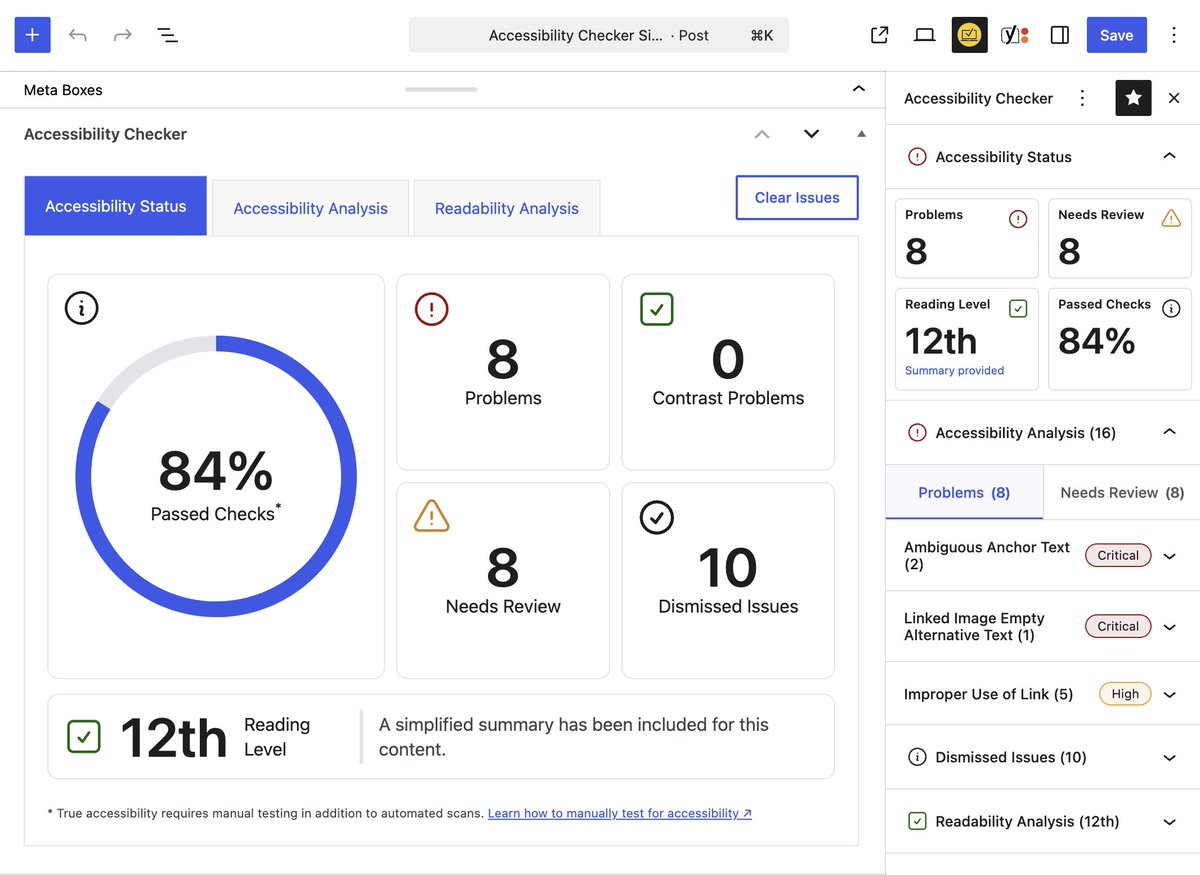Click the info icon in sidebar Passed Checks tile
The image size is (1200, 875).
point(1171,309)
